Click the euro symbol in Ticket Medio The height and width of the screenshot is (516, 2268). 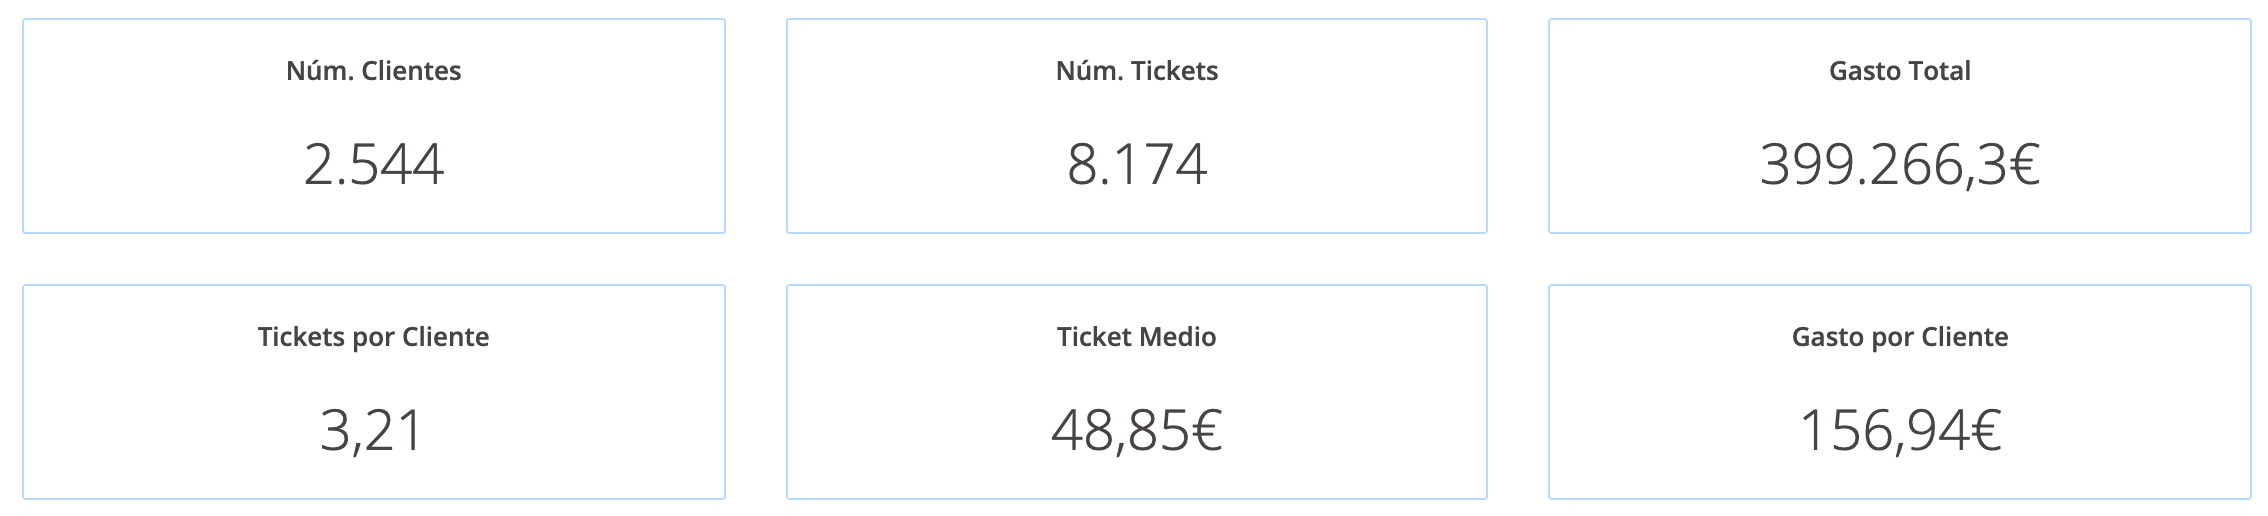(1207, 431)
